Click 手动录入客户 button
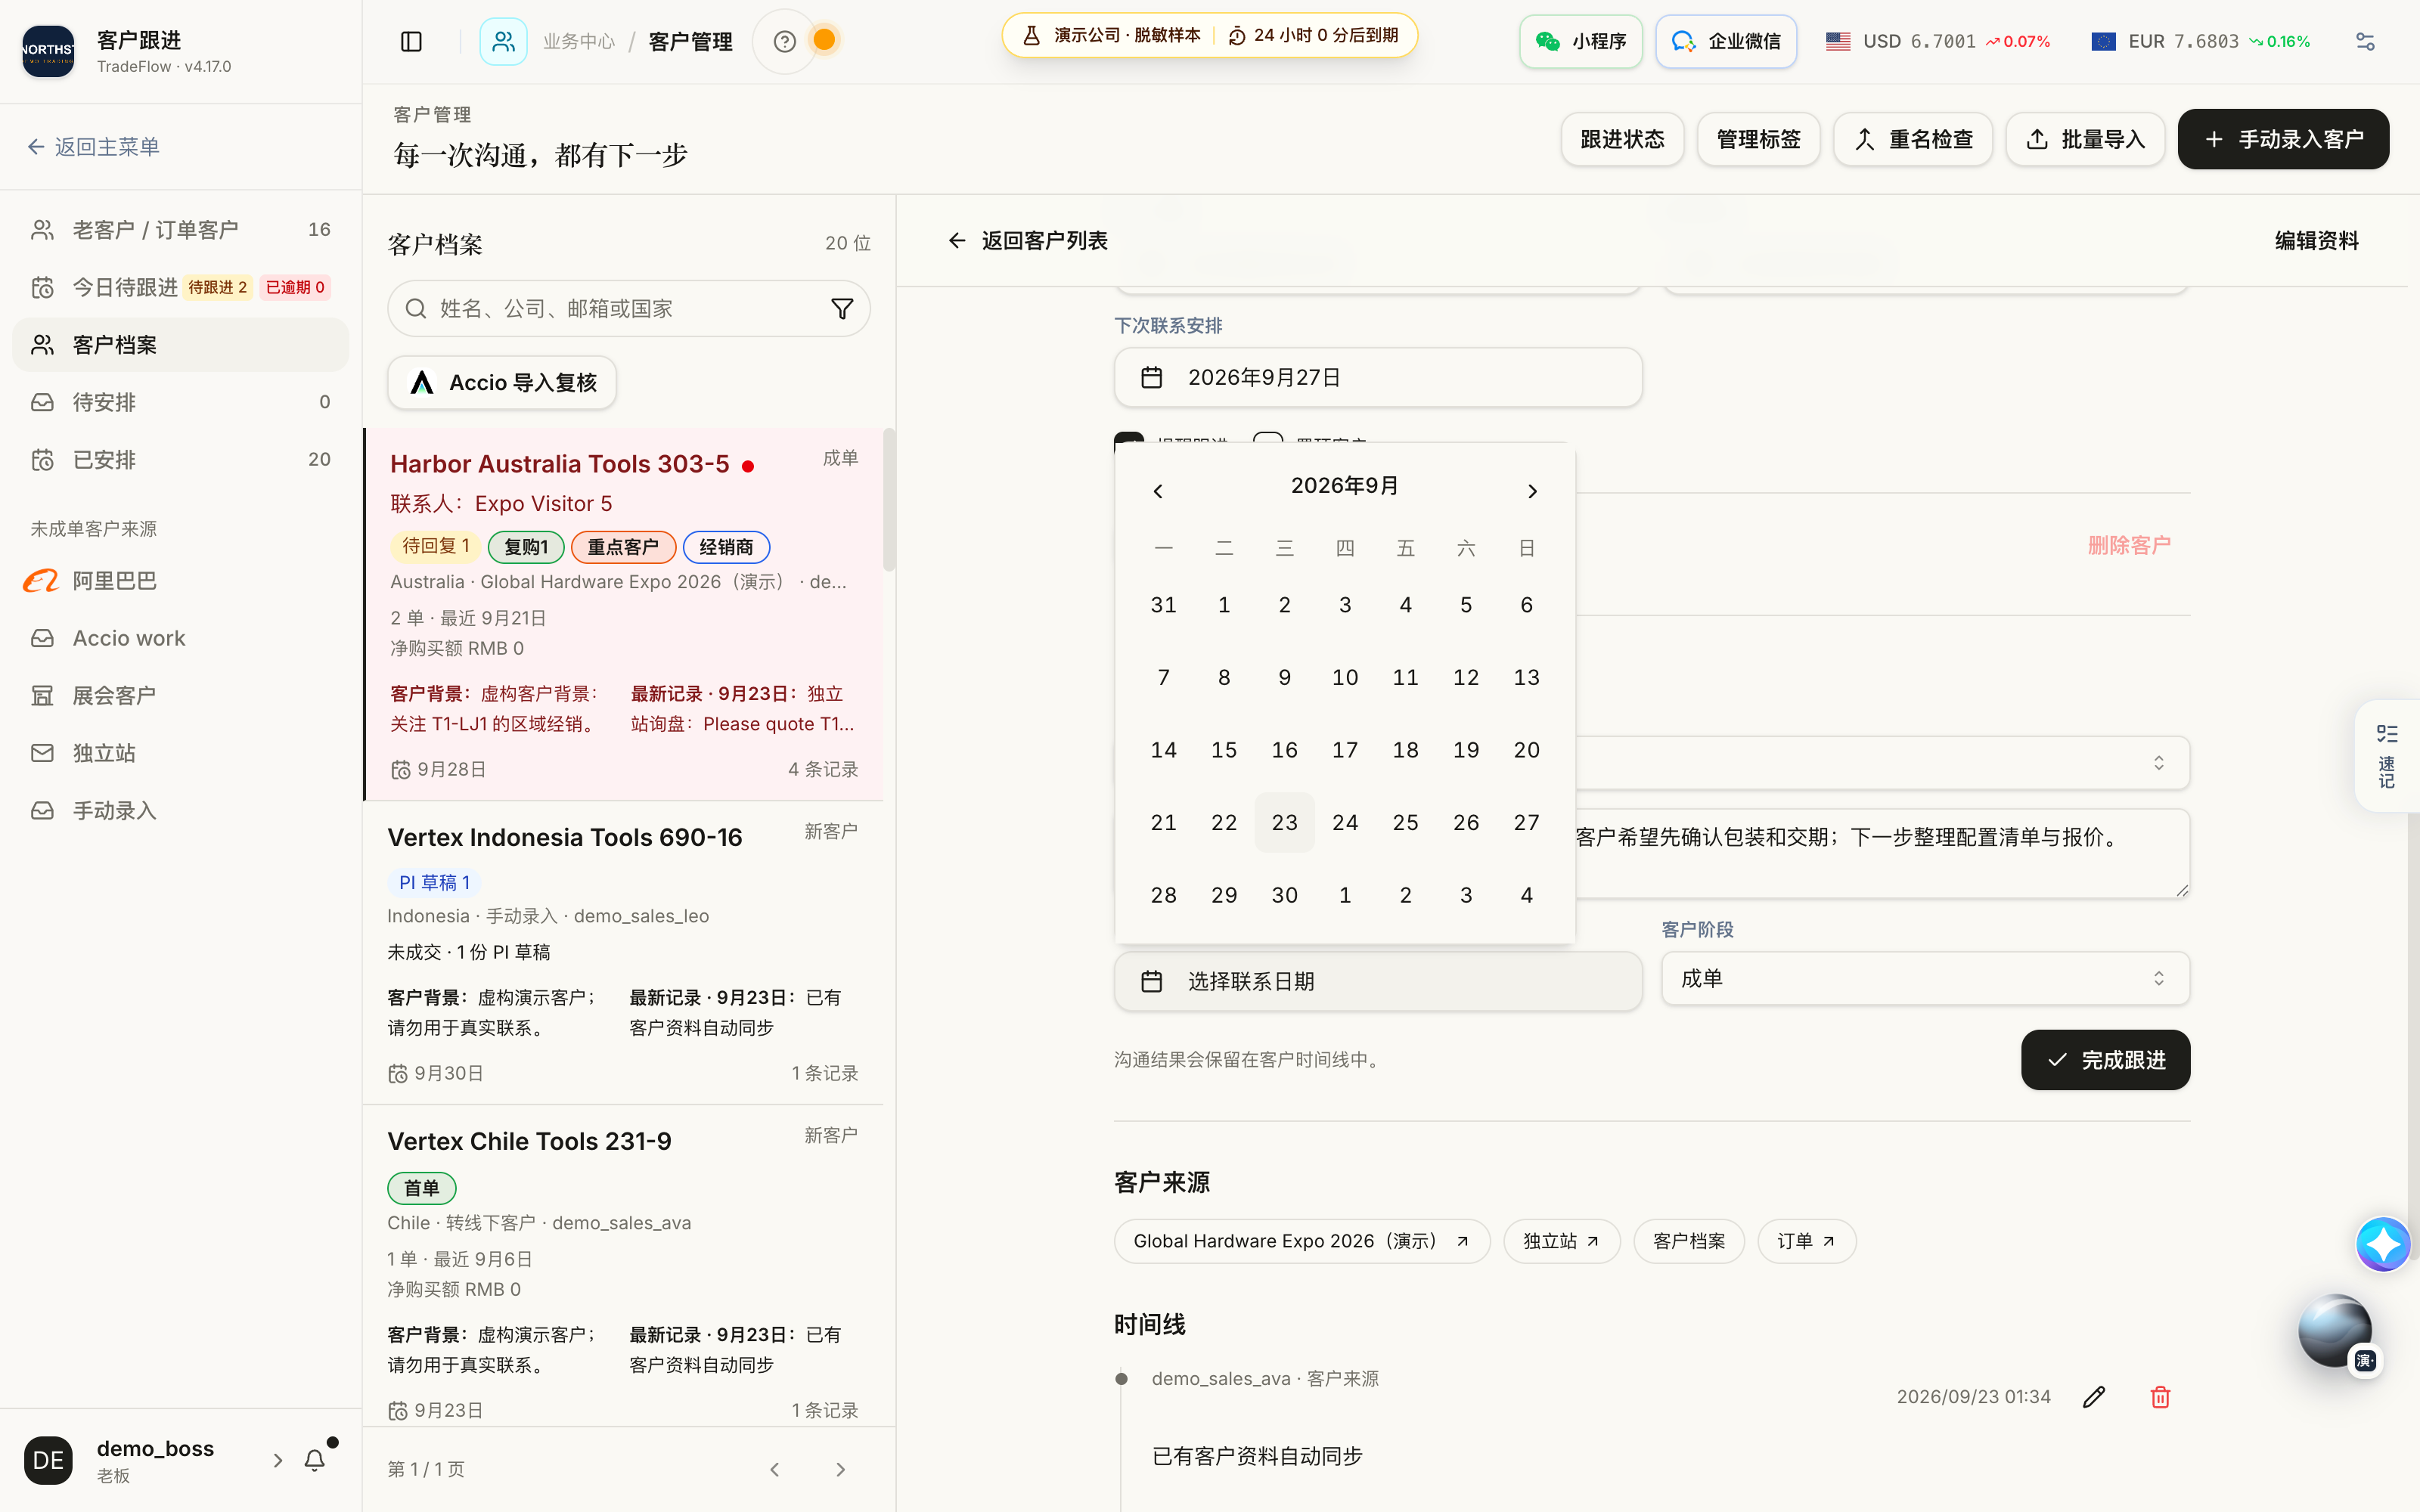Screen dimensions: 2420x1512 [x=2283, y=139]
